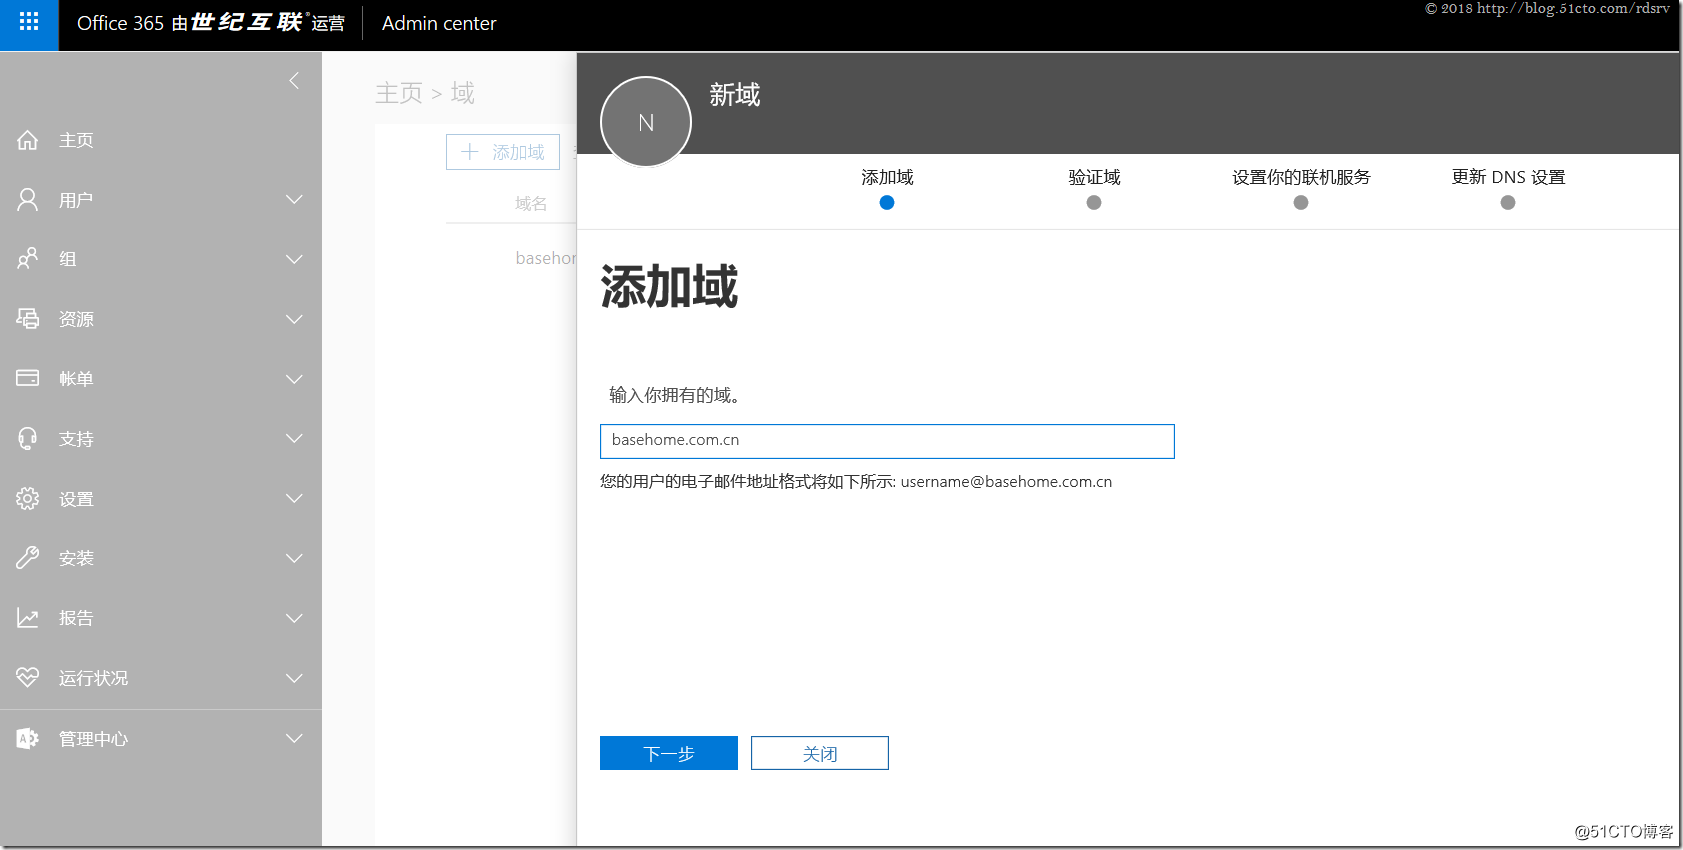1683x850 pixels.
Task: Expand the 支持 menu chevron
Action: coord(294,438)
